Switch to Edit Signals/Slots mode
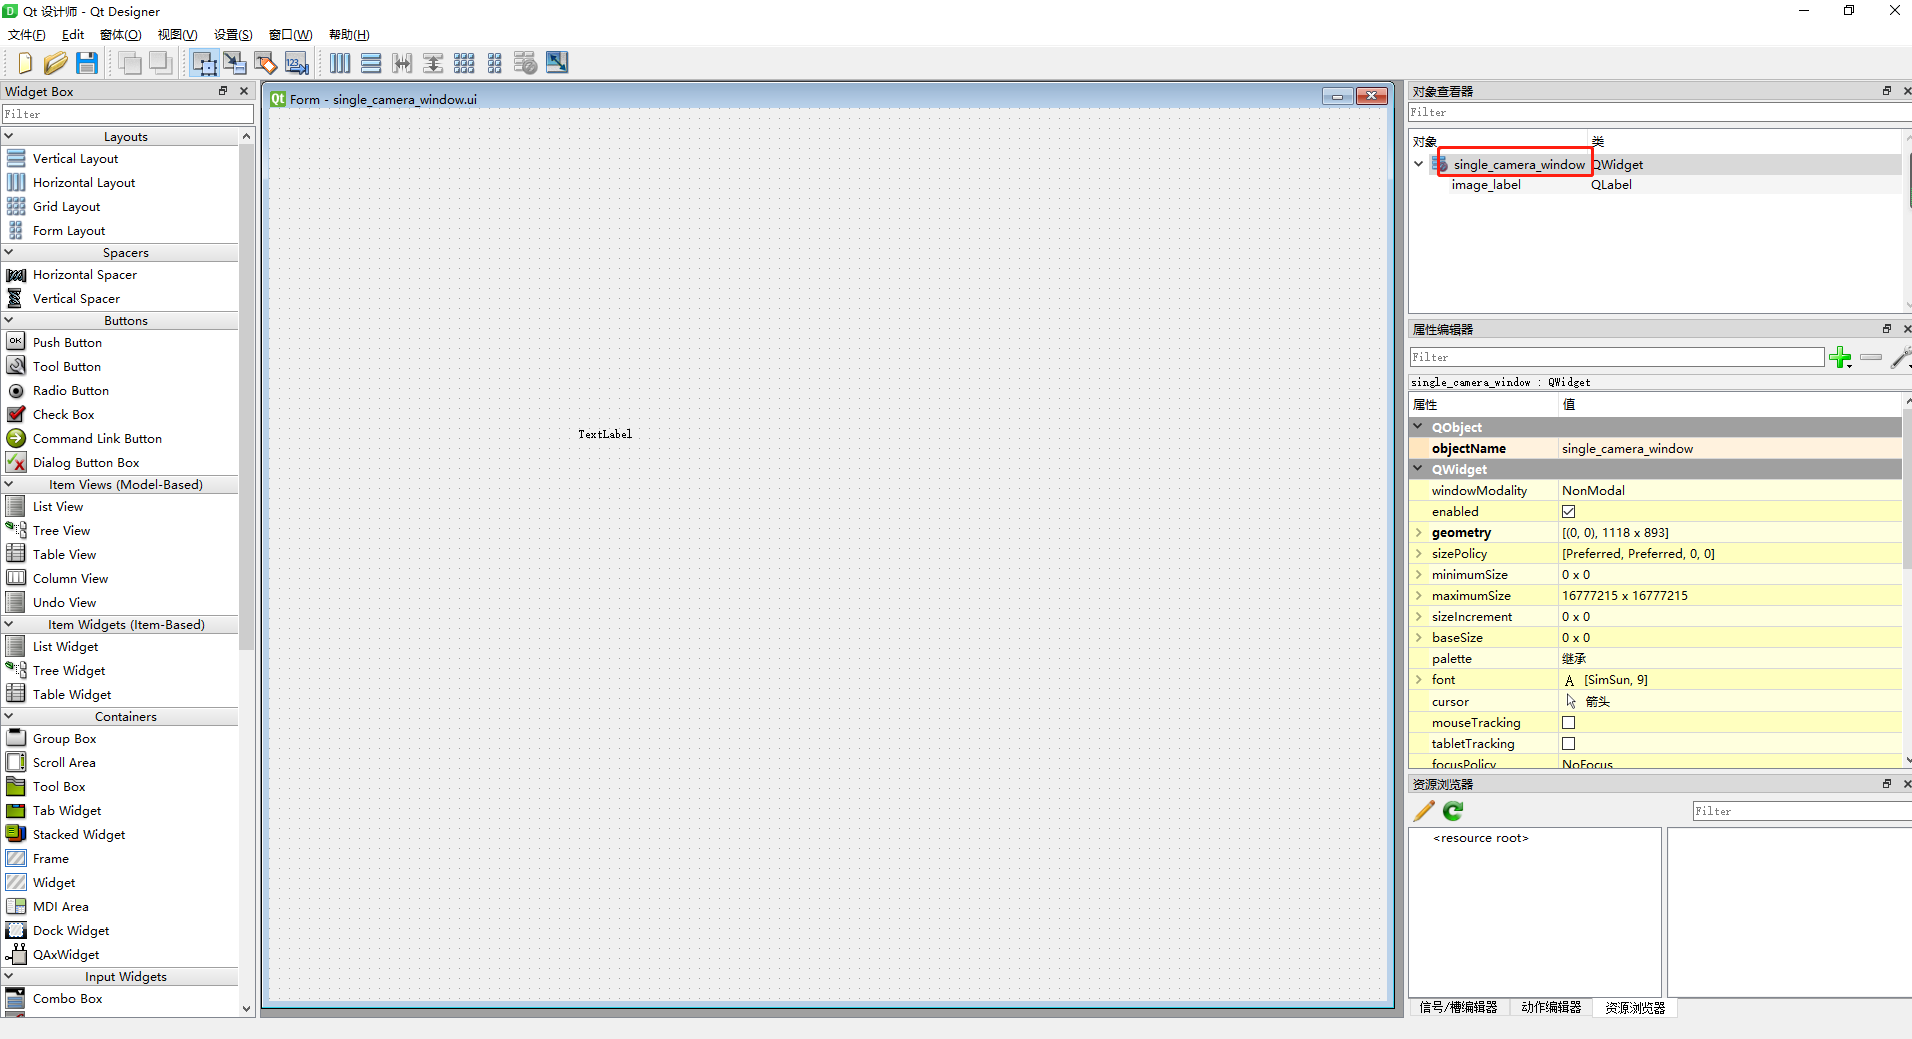1912x1039 pixels. tap(235, 62)
